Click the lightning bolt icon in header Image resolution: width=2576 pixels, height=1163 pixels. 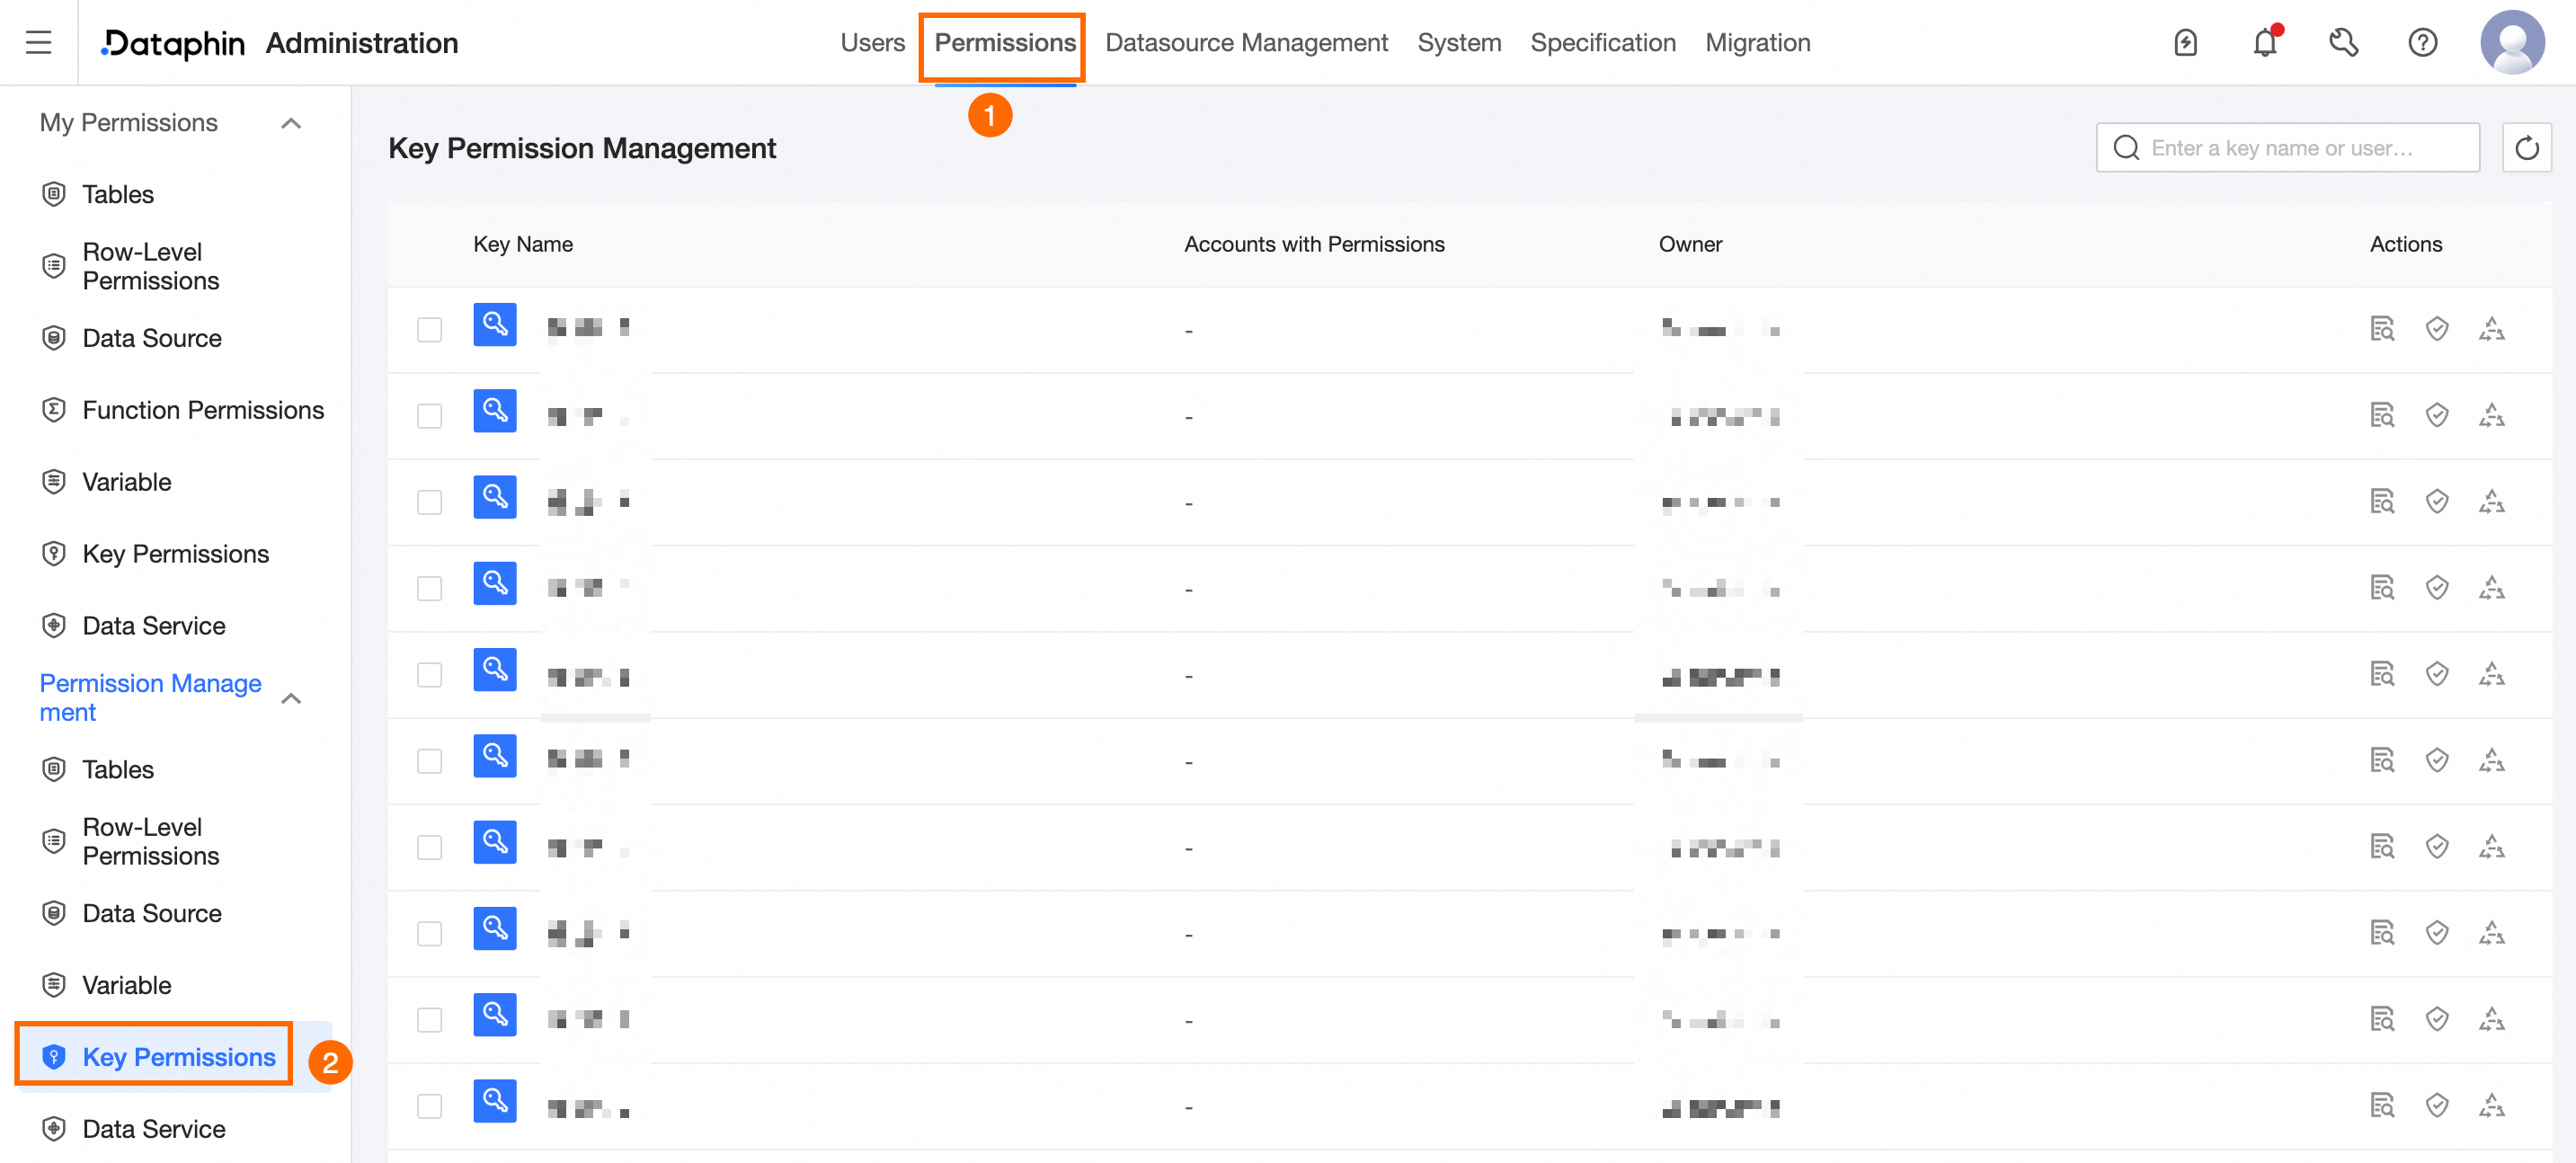pos(2185,43)
